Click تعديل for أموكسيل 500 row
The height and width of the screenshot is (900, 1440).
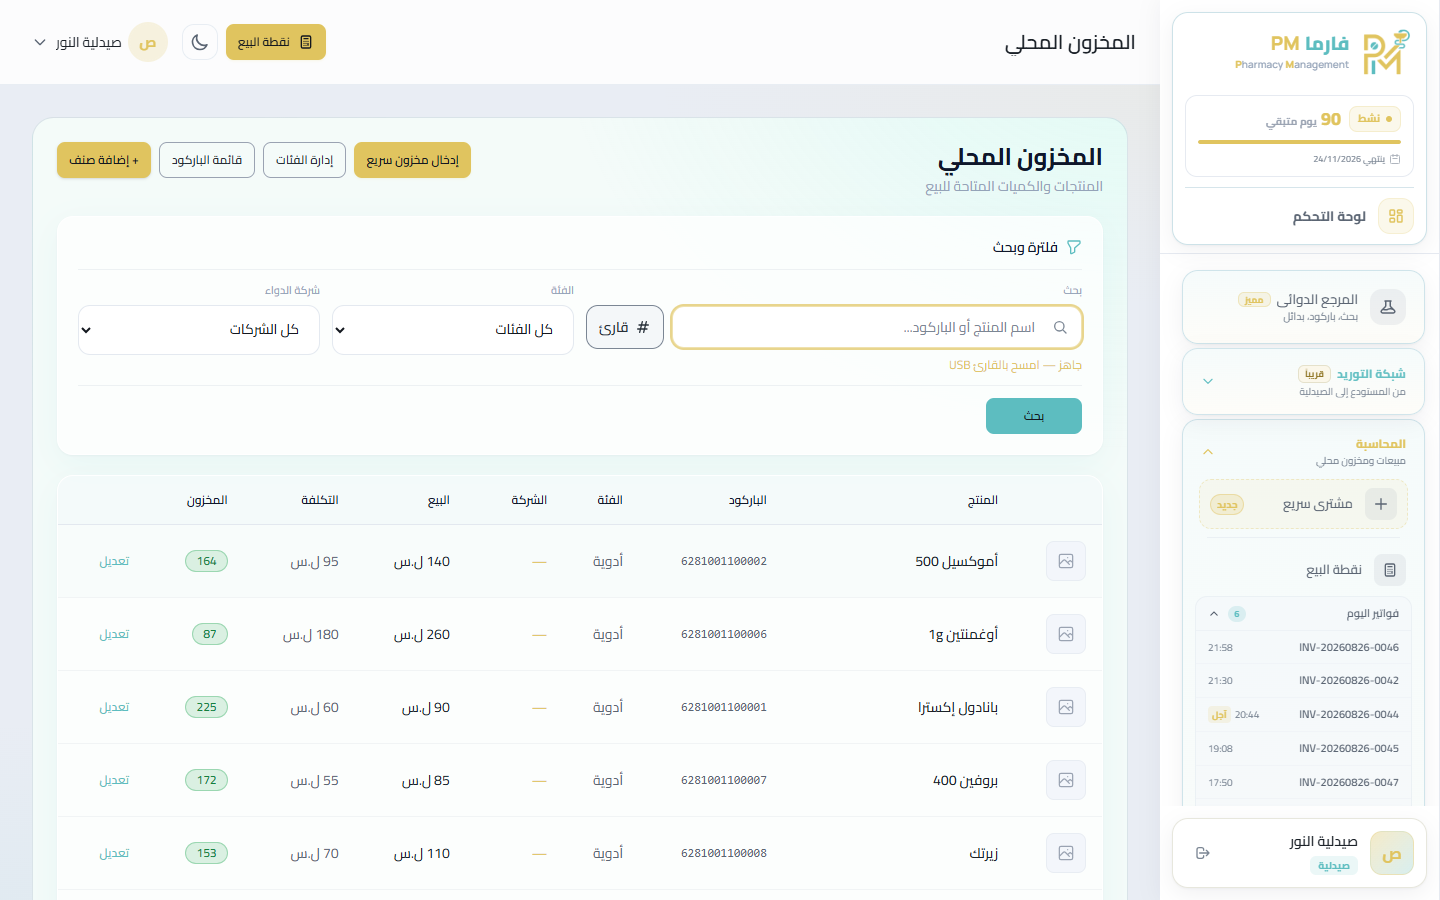point(114,561)
